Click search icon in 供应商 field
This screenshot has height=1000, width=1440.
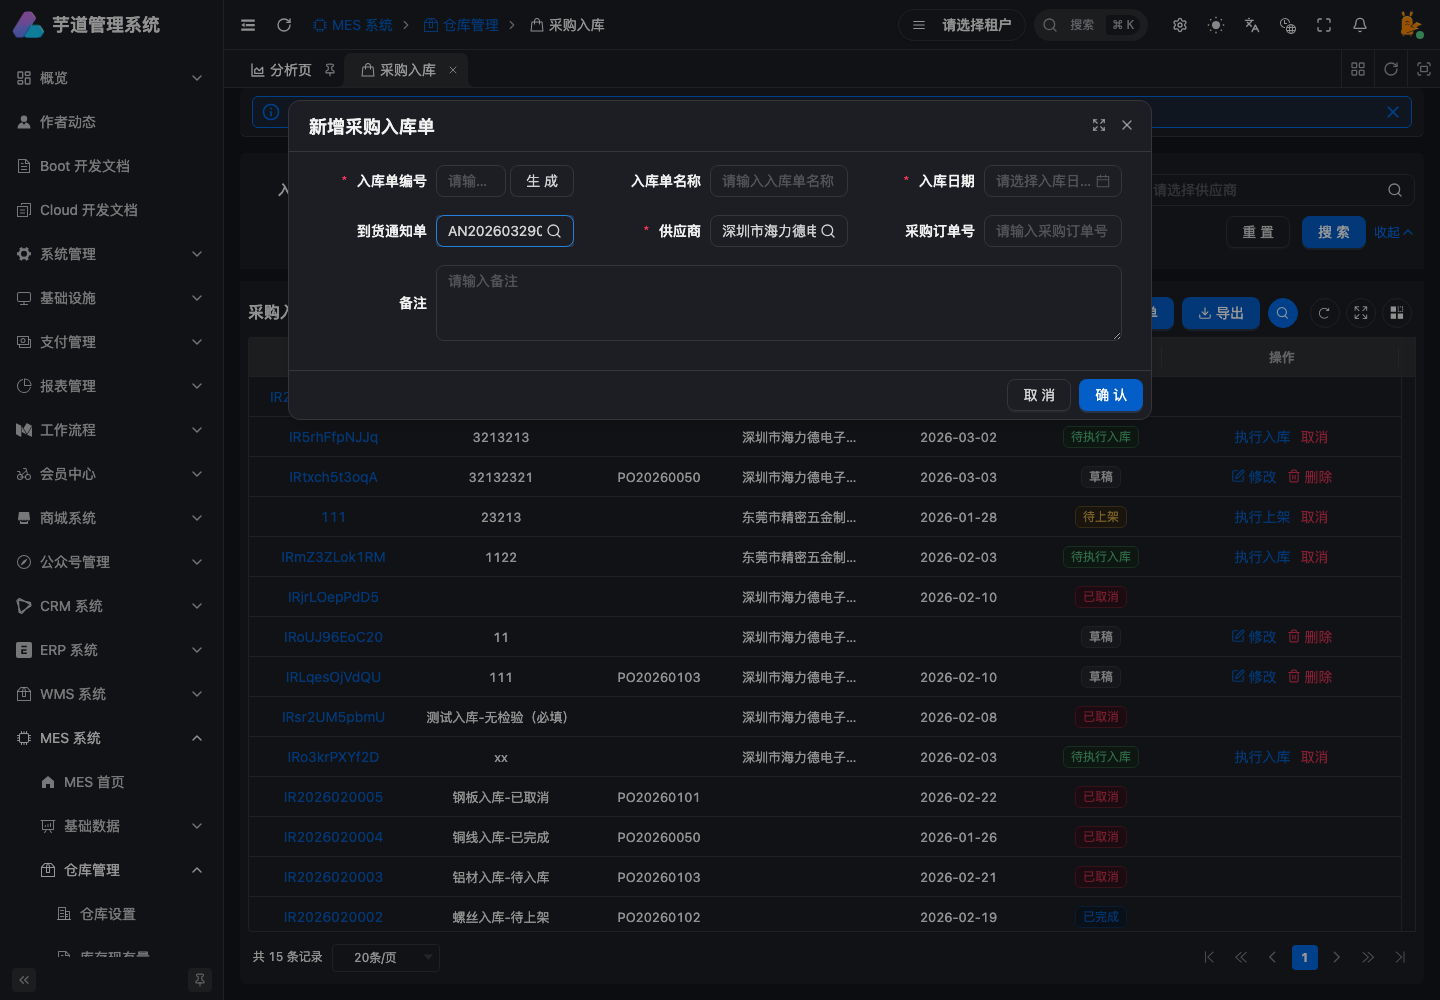[x=828, y=231]
